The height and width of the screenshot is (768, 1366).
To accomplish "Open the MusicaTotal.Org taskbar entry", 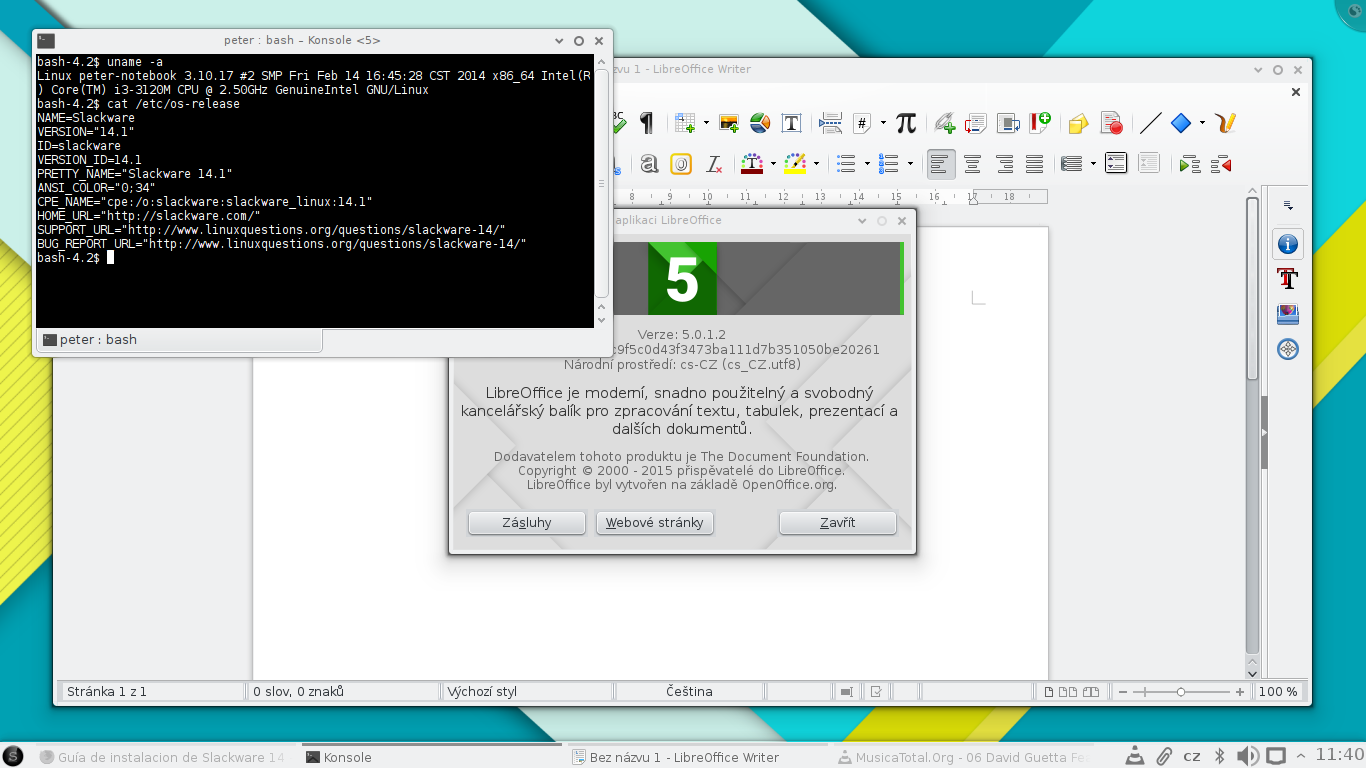I will pos(962,757).
